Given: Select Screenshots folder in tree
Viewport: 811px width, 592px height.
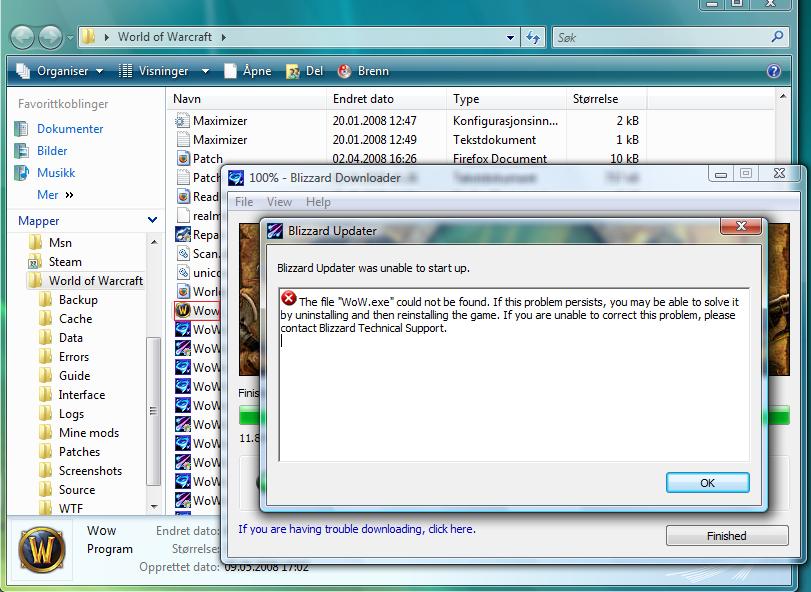Looking at the screenshot, I should [x=91, y=471].
